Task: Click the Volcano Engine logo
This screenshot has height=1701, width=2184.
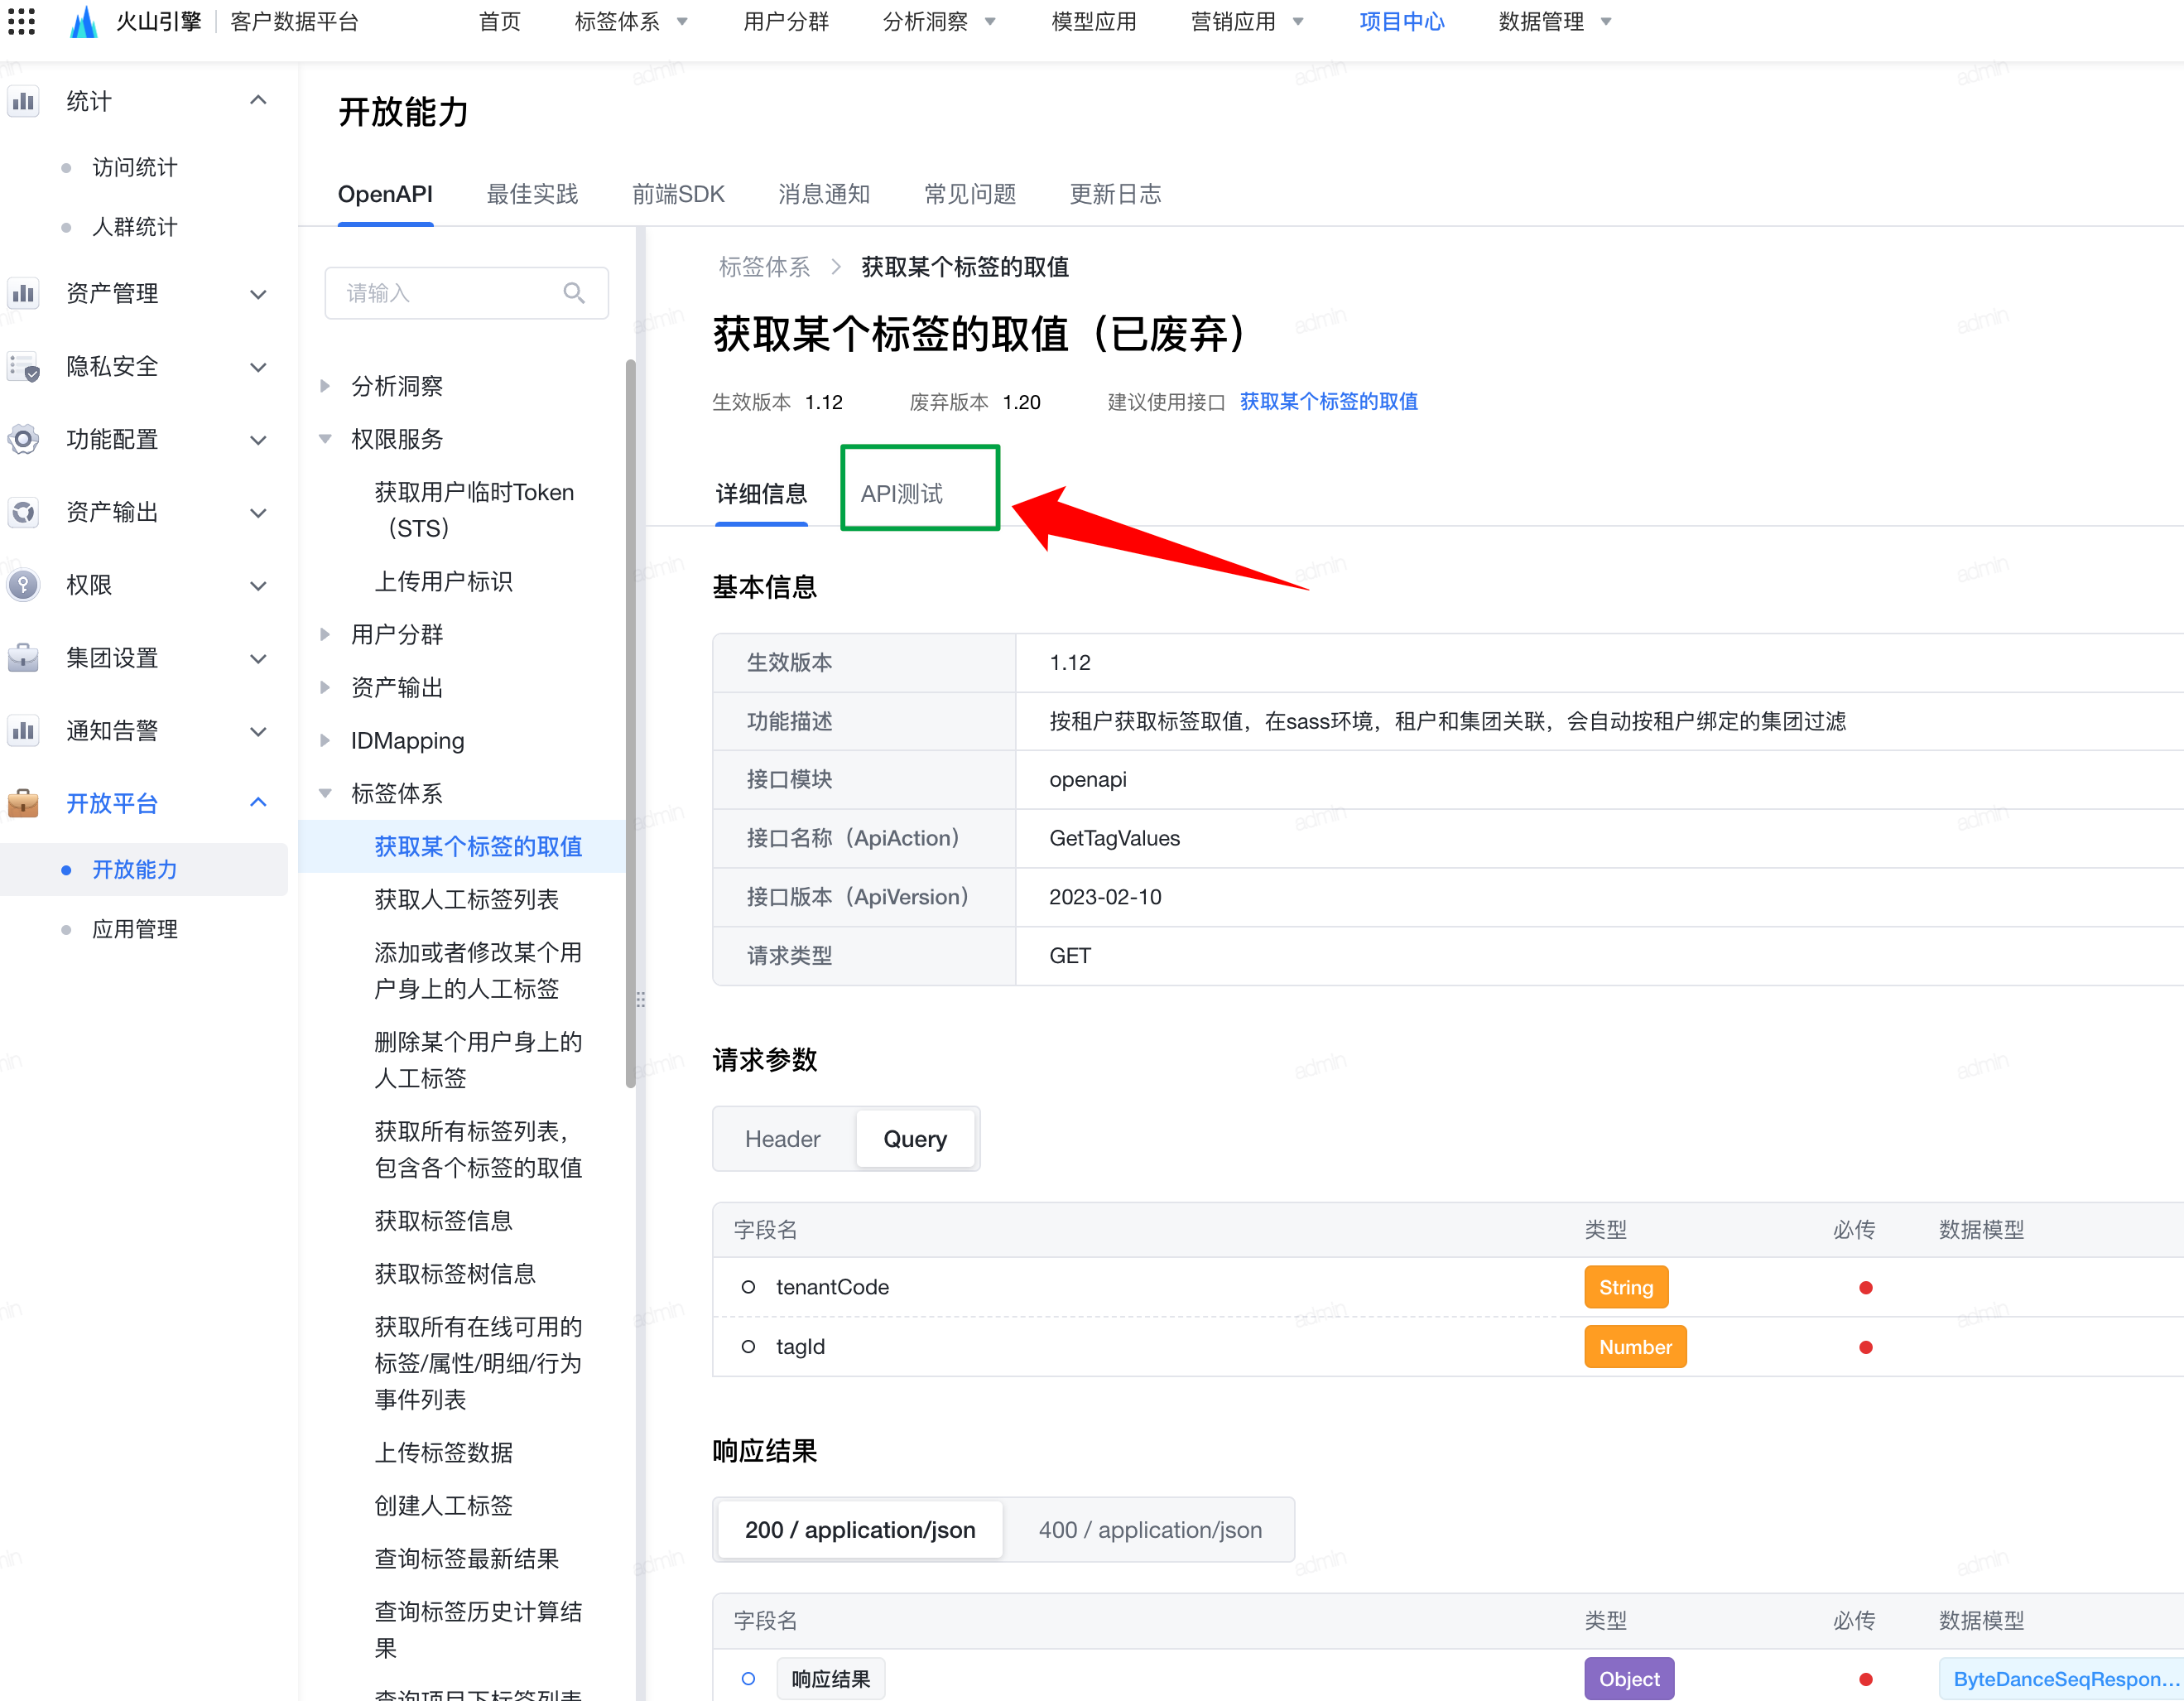Action: (x=84, y=21)
